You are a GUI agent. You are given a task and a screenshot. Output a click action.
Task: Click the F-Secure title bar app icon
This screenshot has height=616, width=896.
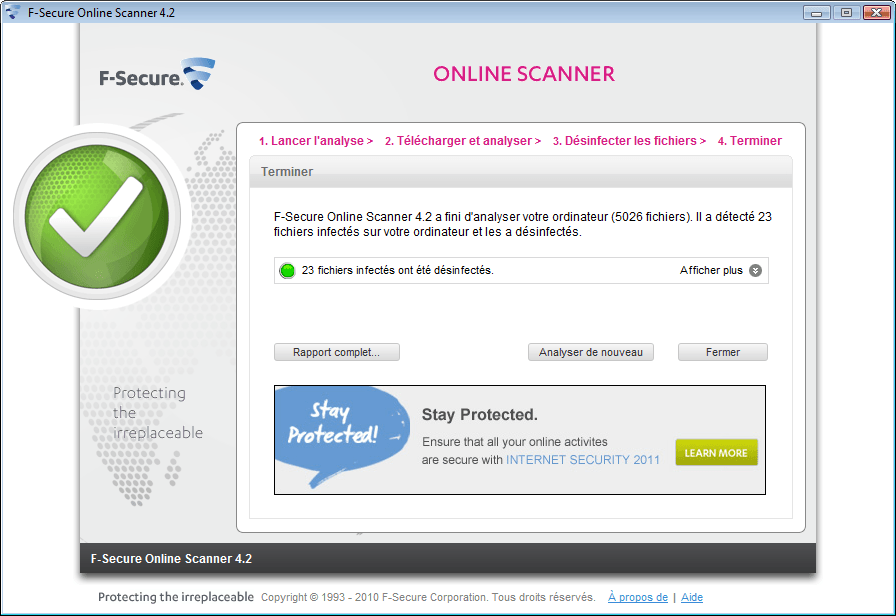coord(13,12)
